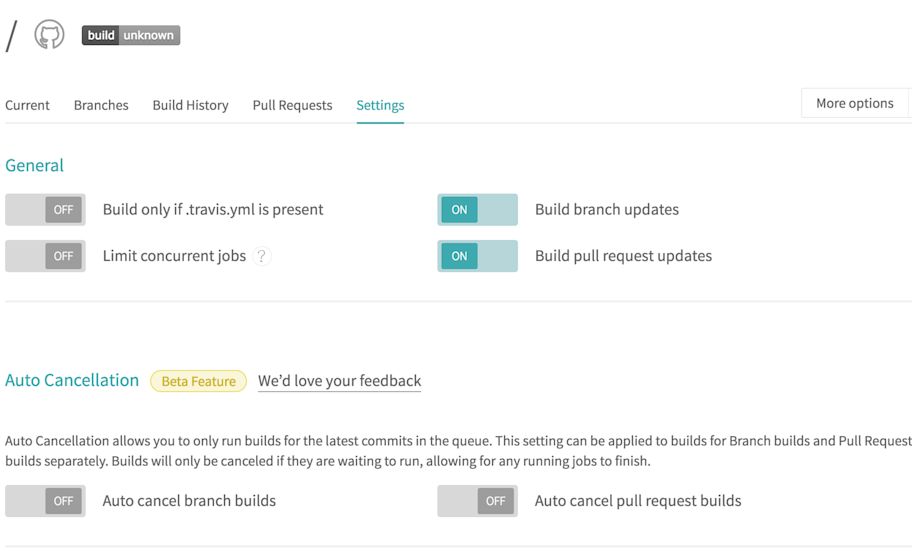Toggle Build only if .travis.yml is present
The width and height of the screenshot is (912, 556).
[x=46, y=210]
